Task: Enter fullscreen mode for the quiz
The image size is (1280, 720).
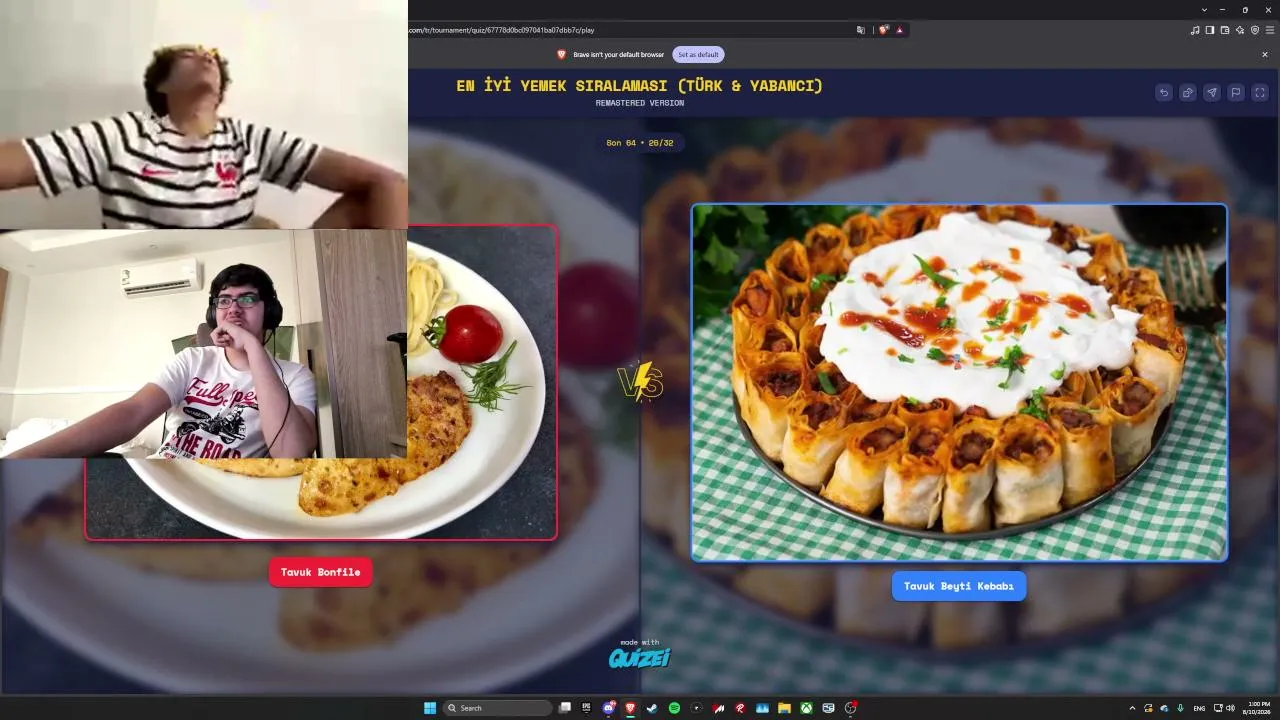Action: [1260, 93]
